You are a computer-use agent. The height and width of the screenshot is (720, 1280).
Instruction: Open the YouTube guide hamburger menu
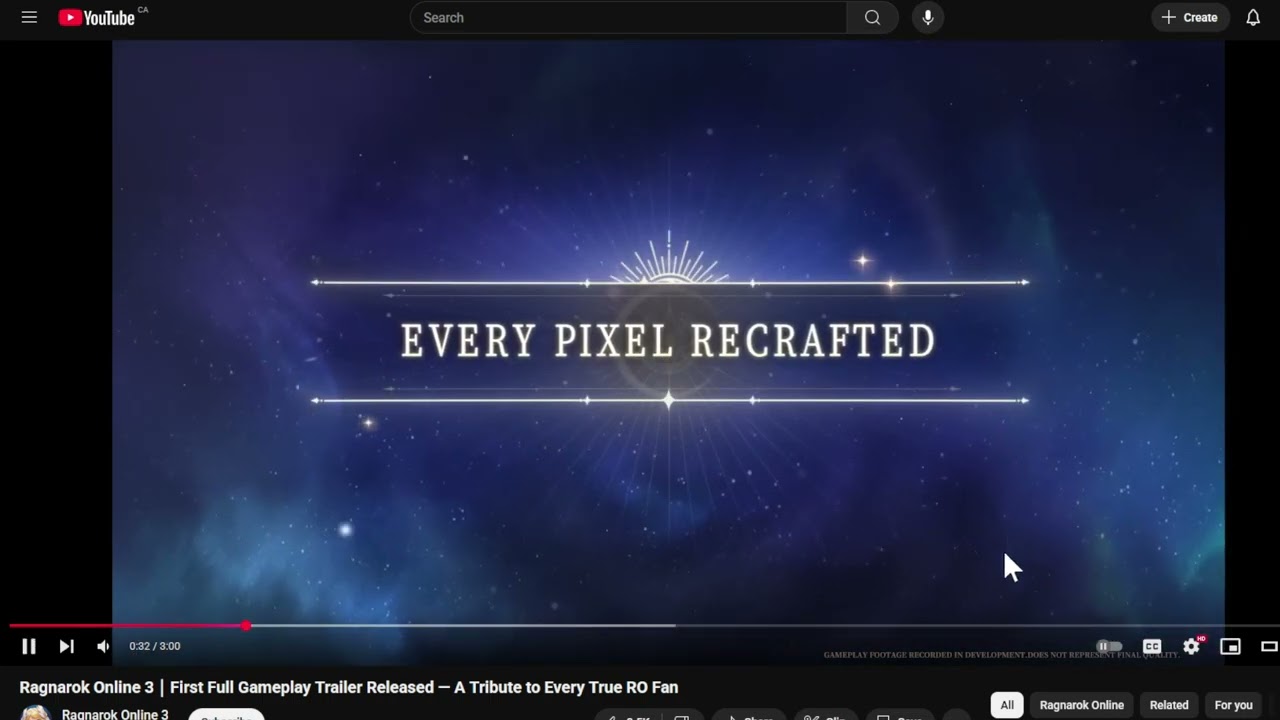click(x=29, y=17)
